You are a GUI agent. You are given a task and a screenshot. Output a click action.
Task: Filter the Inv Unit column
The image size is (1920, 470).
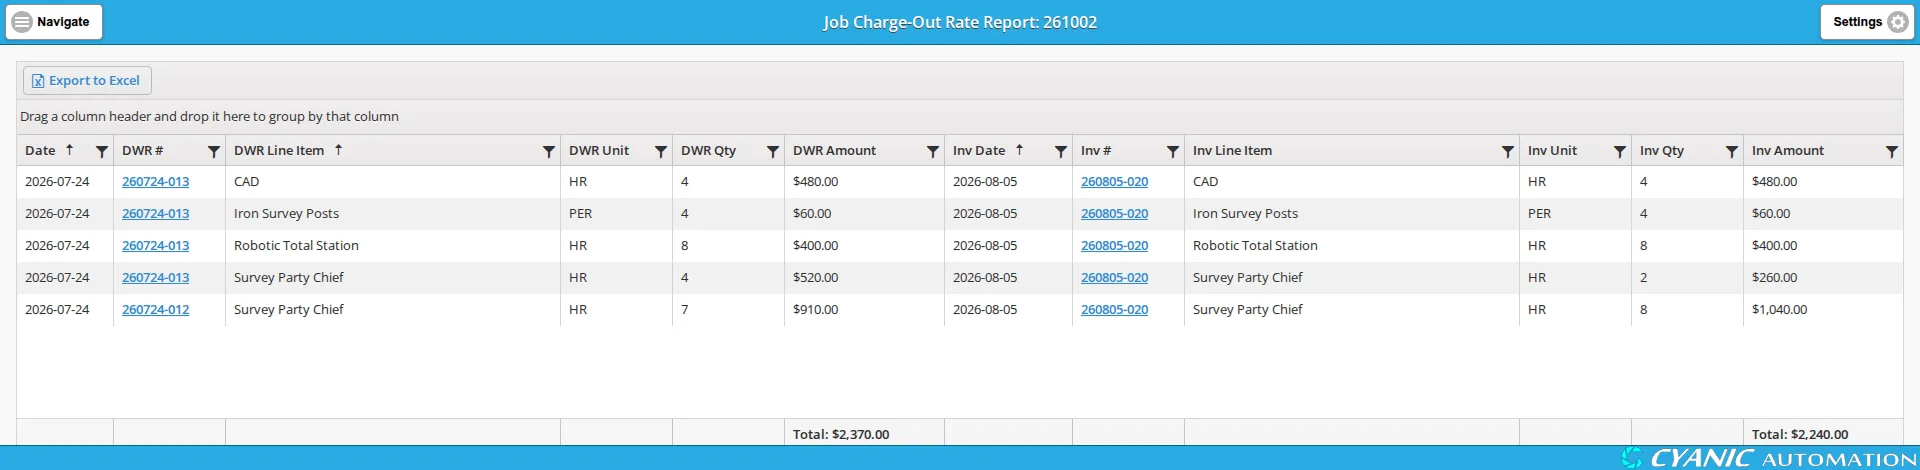click(x=1619, y=151)
